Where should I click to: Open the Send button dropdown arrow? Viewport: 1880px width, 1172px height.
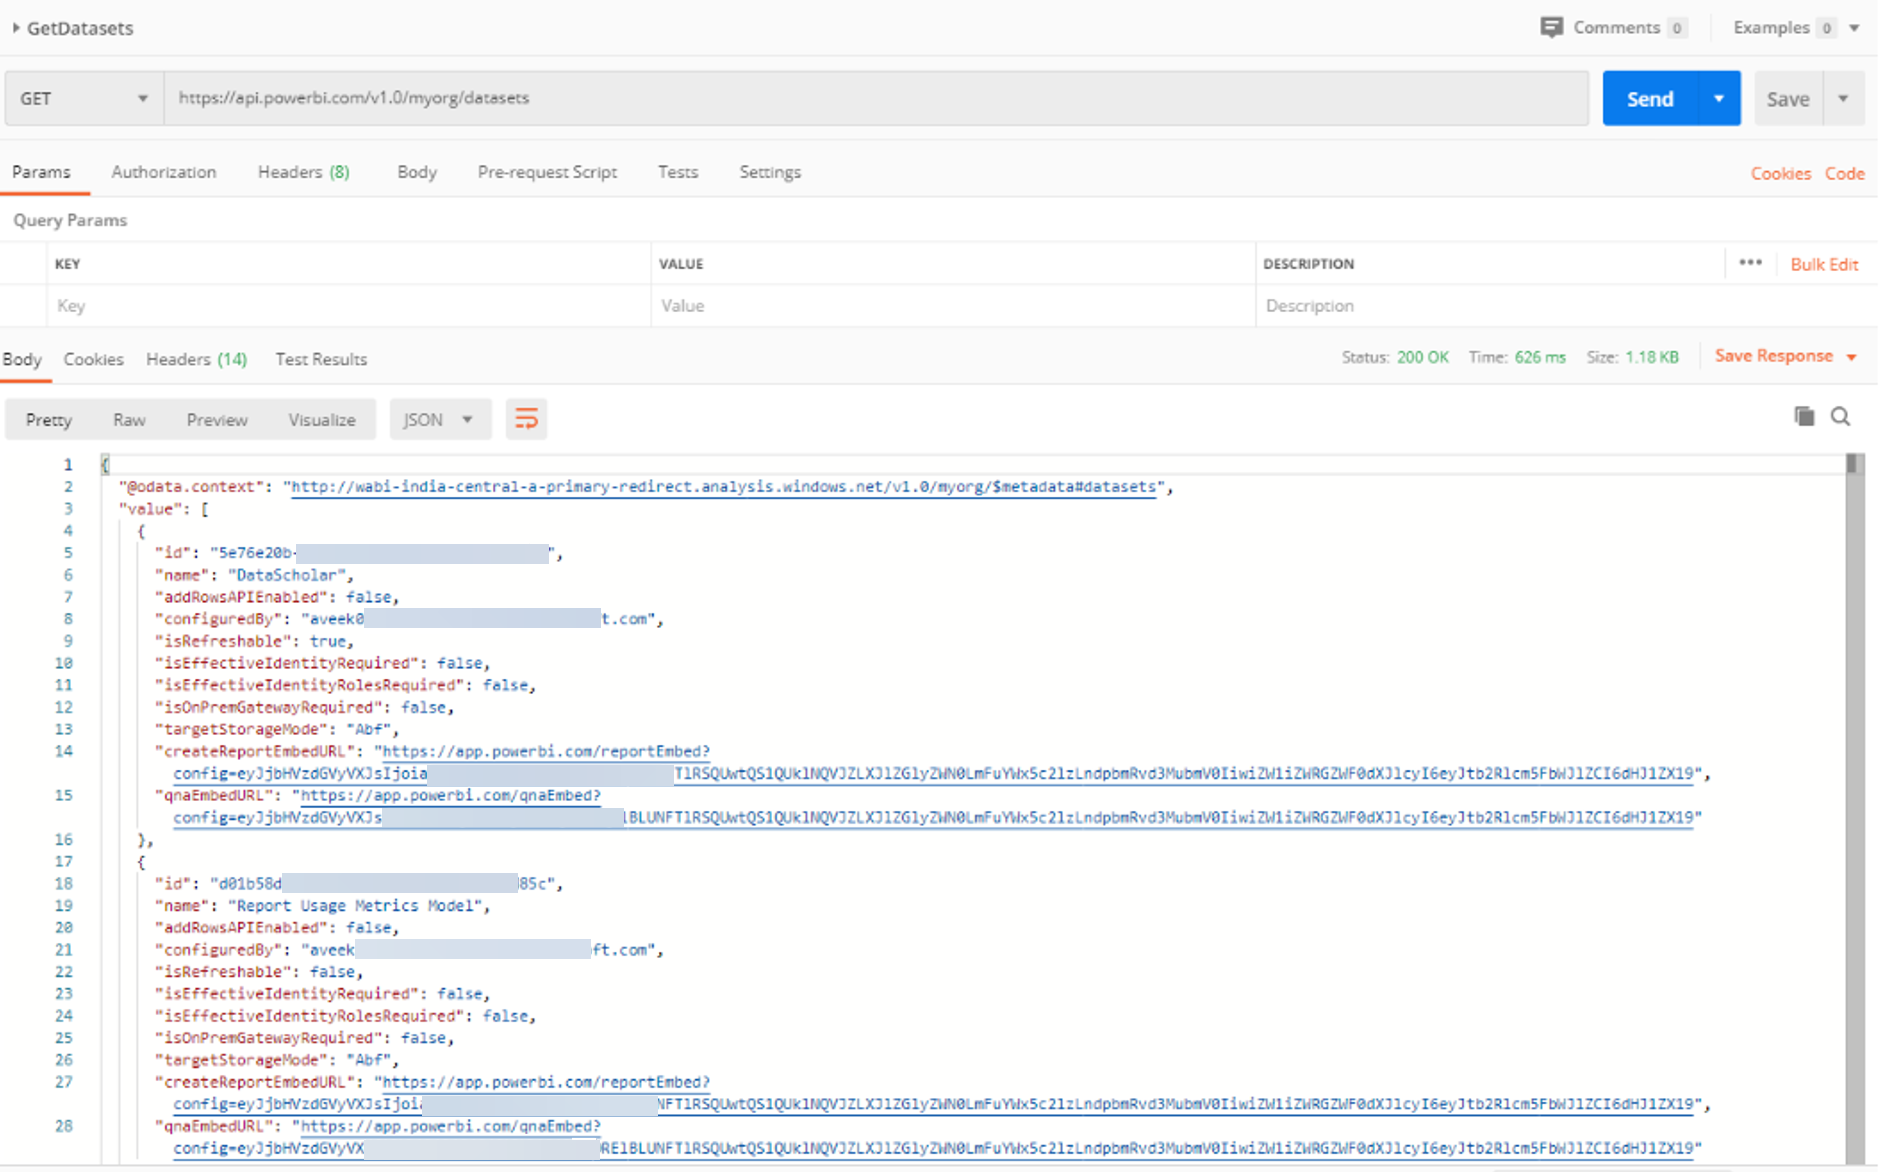[1719, 98]
